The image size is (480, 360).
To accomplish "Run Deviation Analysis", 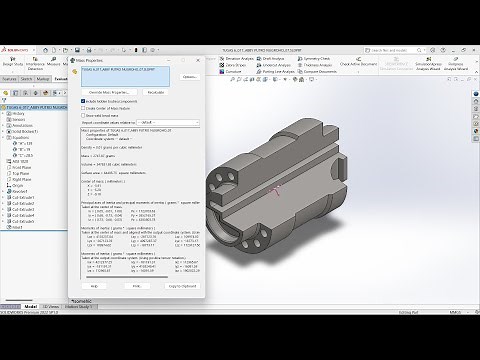I will [236, 59].
